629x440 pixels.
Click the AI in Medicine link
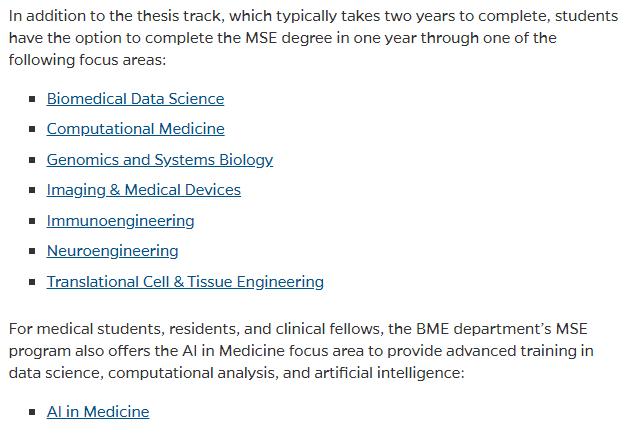coord(98,412)
